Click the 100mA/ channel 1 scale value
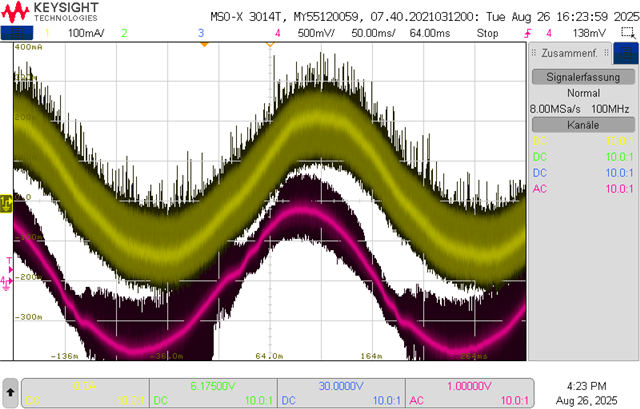Image resolution: width=640 pixels, height=409 pixels. tap(86, 33)
